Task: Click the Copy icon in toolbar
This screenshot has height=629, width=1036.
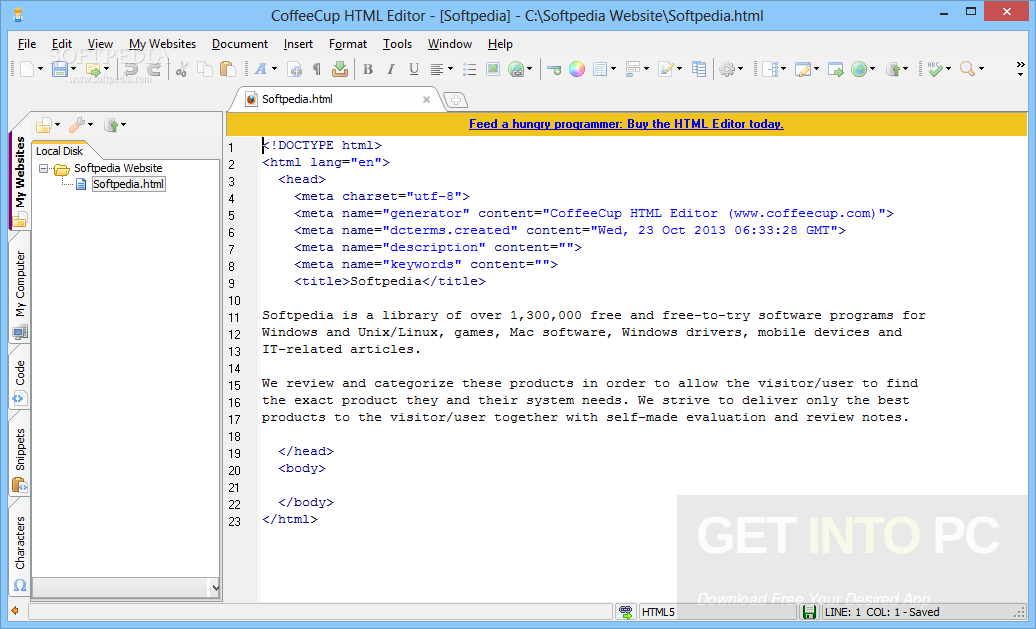Action: pos(205,69)
